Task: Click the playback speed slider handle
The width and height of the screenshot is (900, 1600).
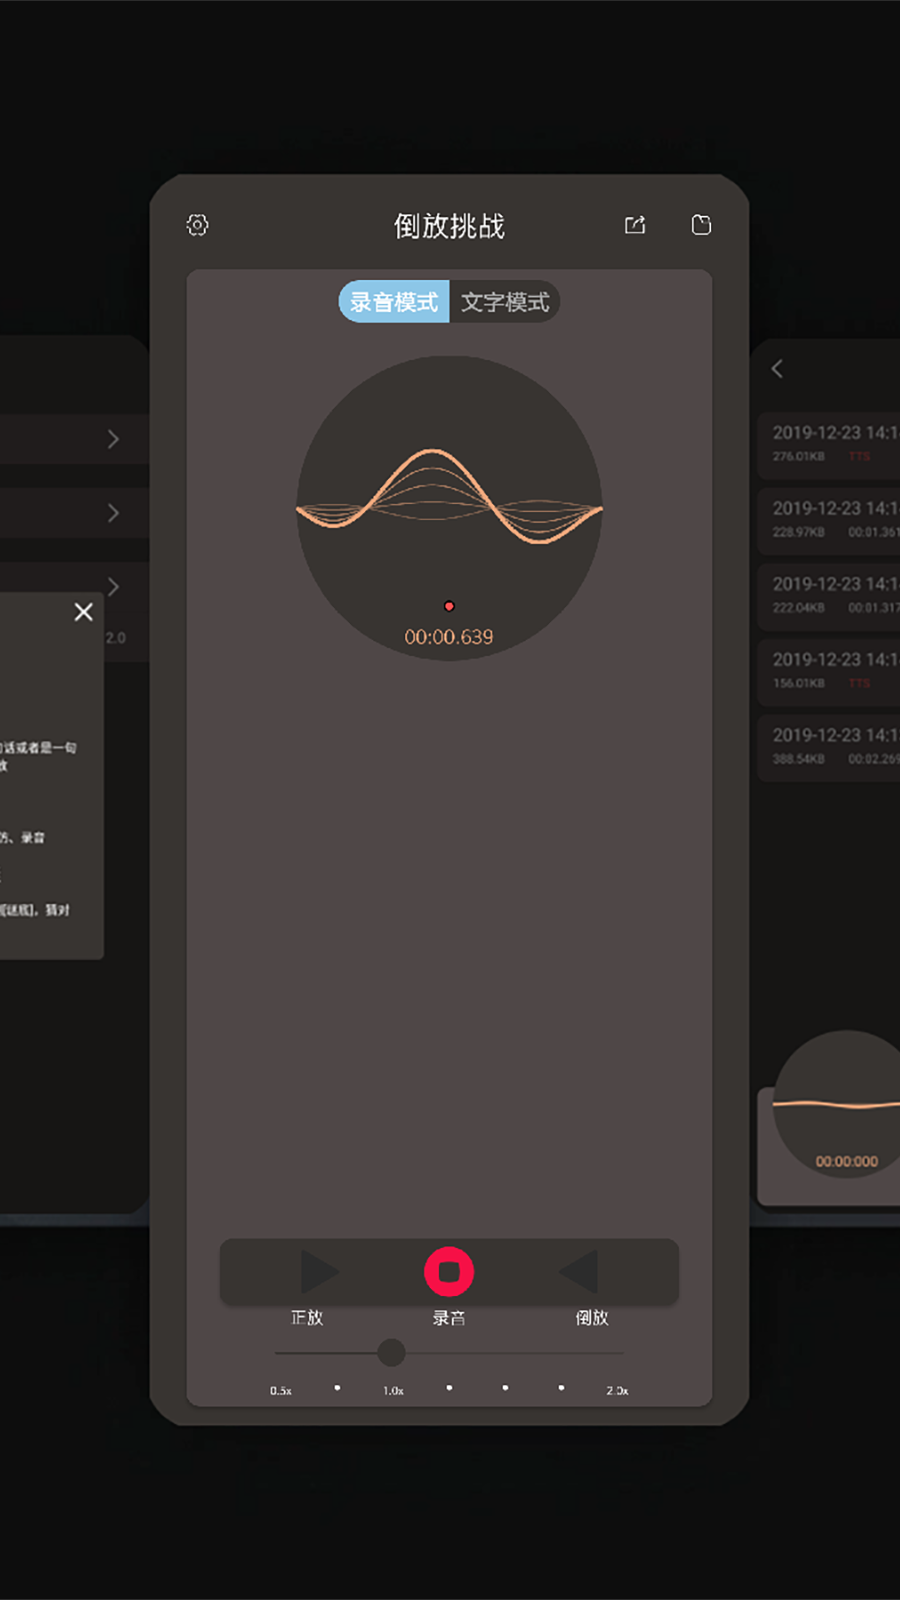Action: (x=392, y=1353)
